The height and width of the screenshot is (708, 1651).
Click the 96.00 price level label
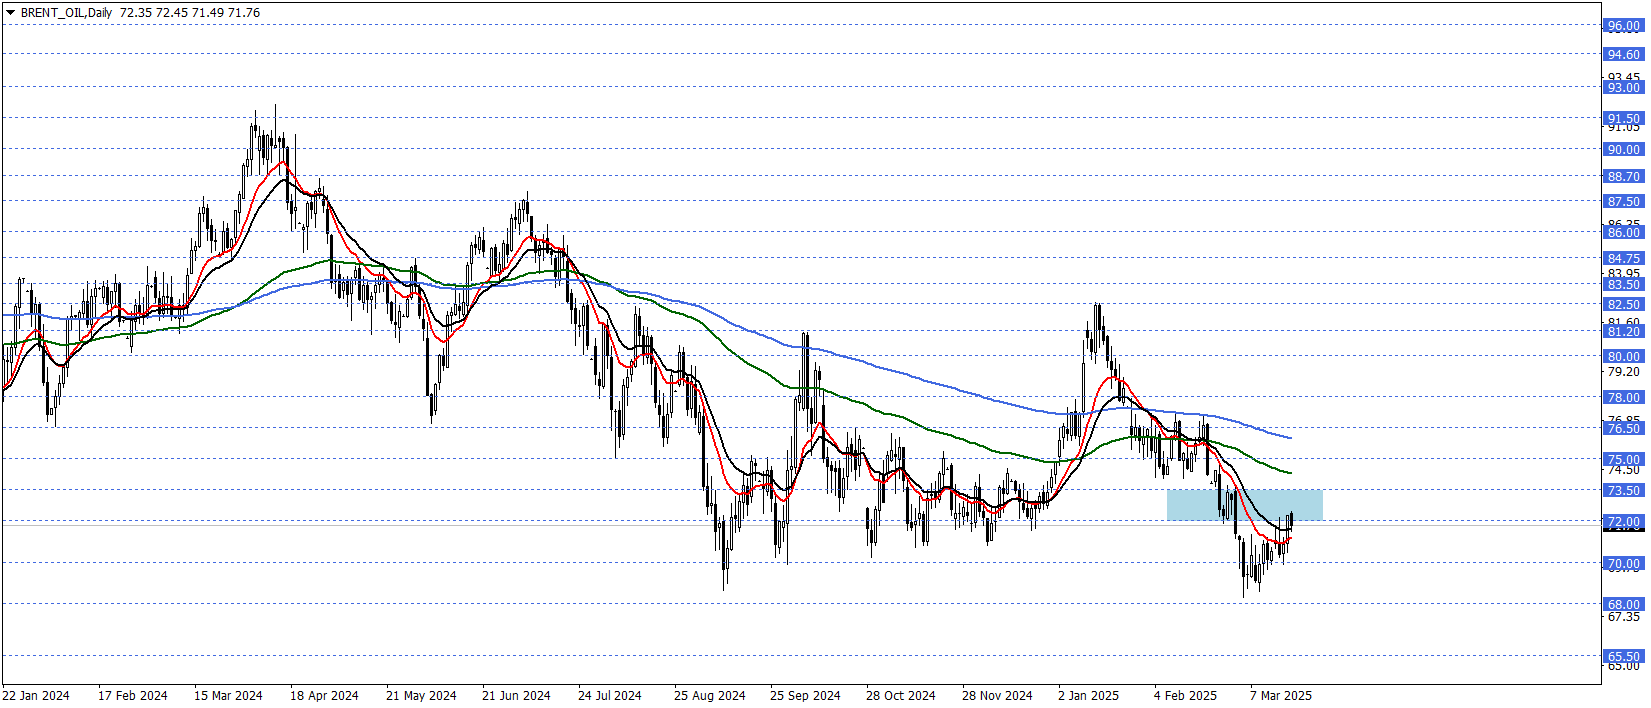pos(1624,26)
